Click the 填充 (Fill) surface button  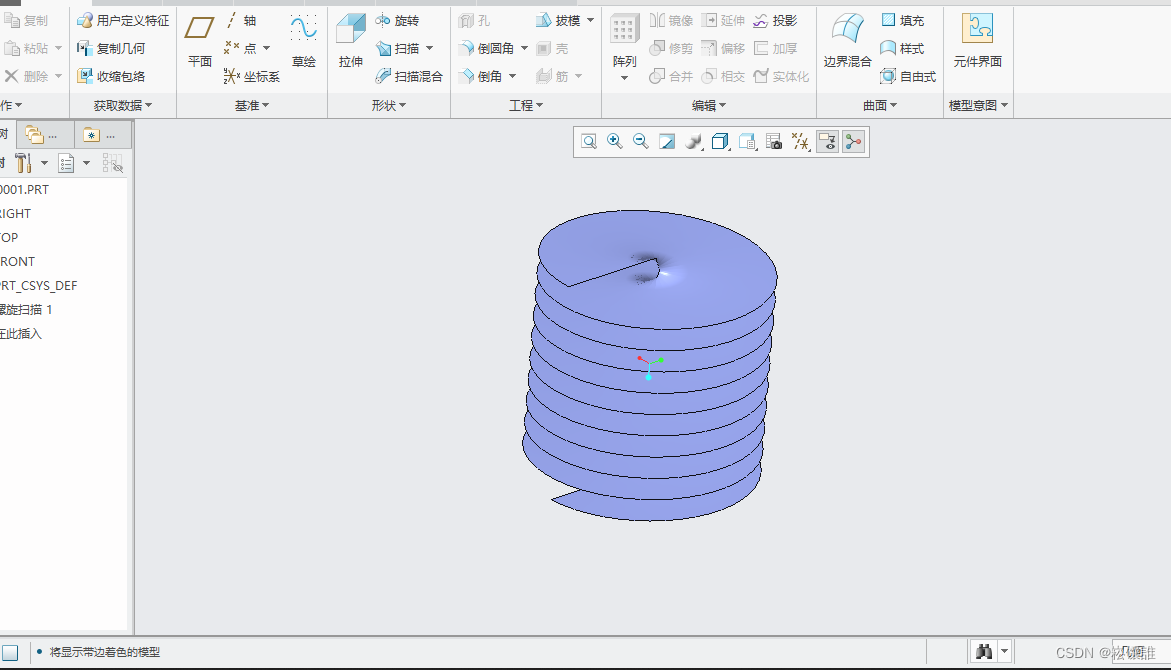(901, 20)
